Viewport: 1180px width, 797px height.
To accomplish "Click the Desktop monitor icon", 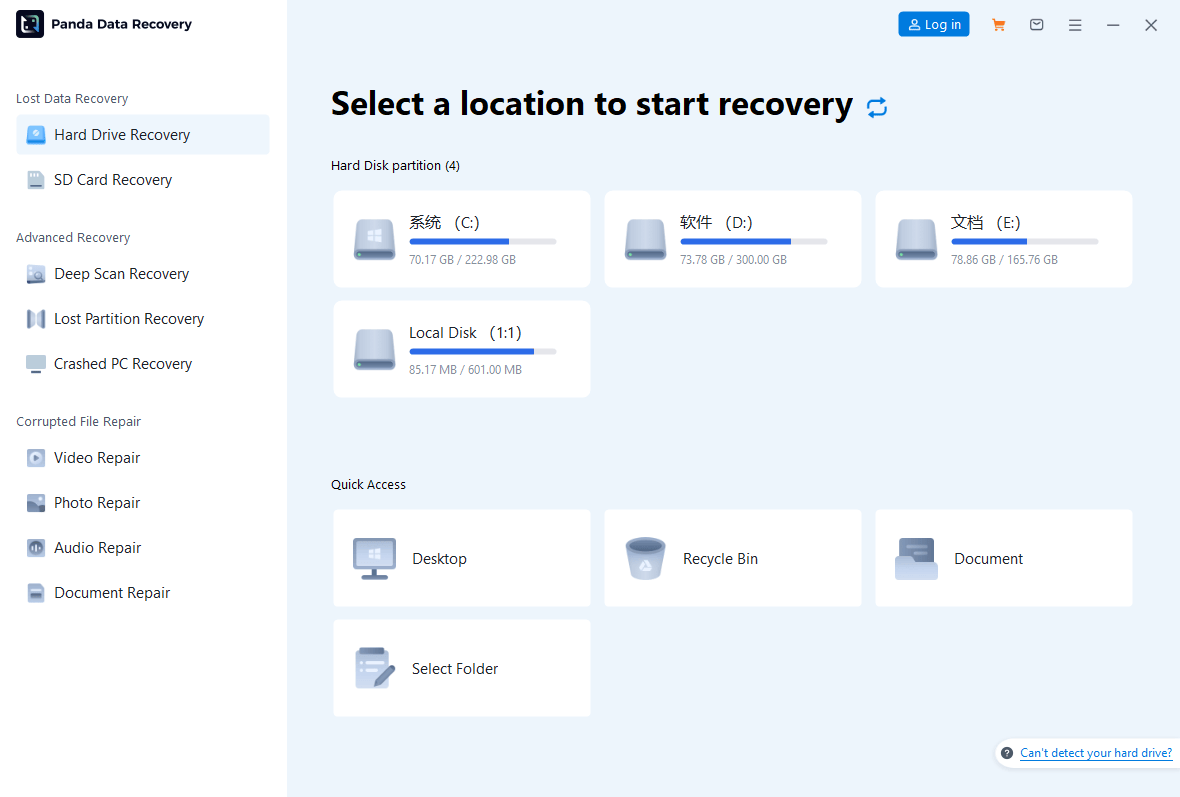I will 375,558.
